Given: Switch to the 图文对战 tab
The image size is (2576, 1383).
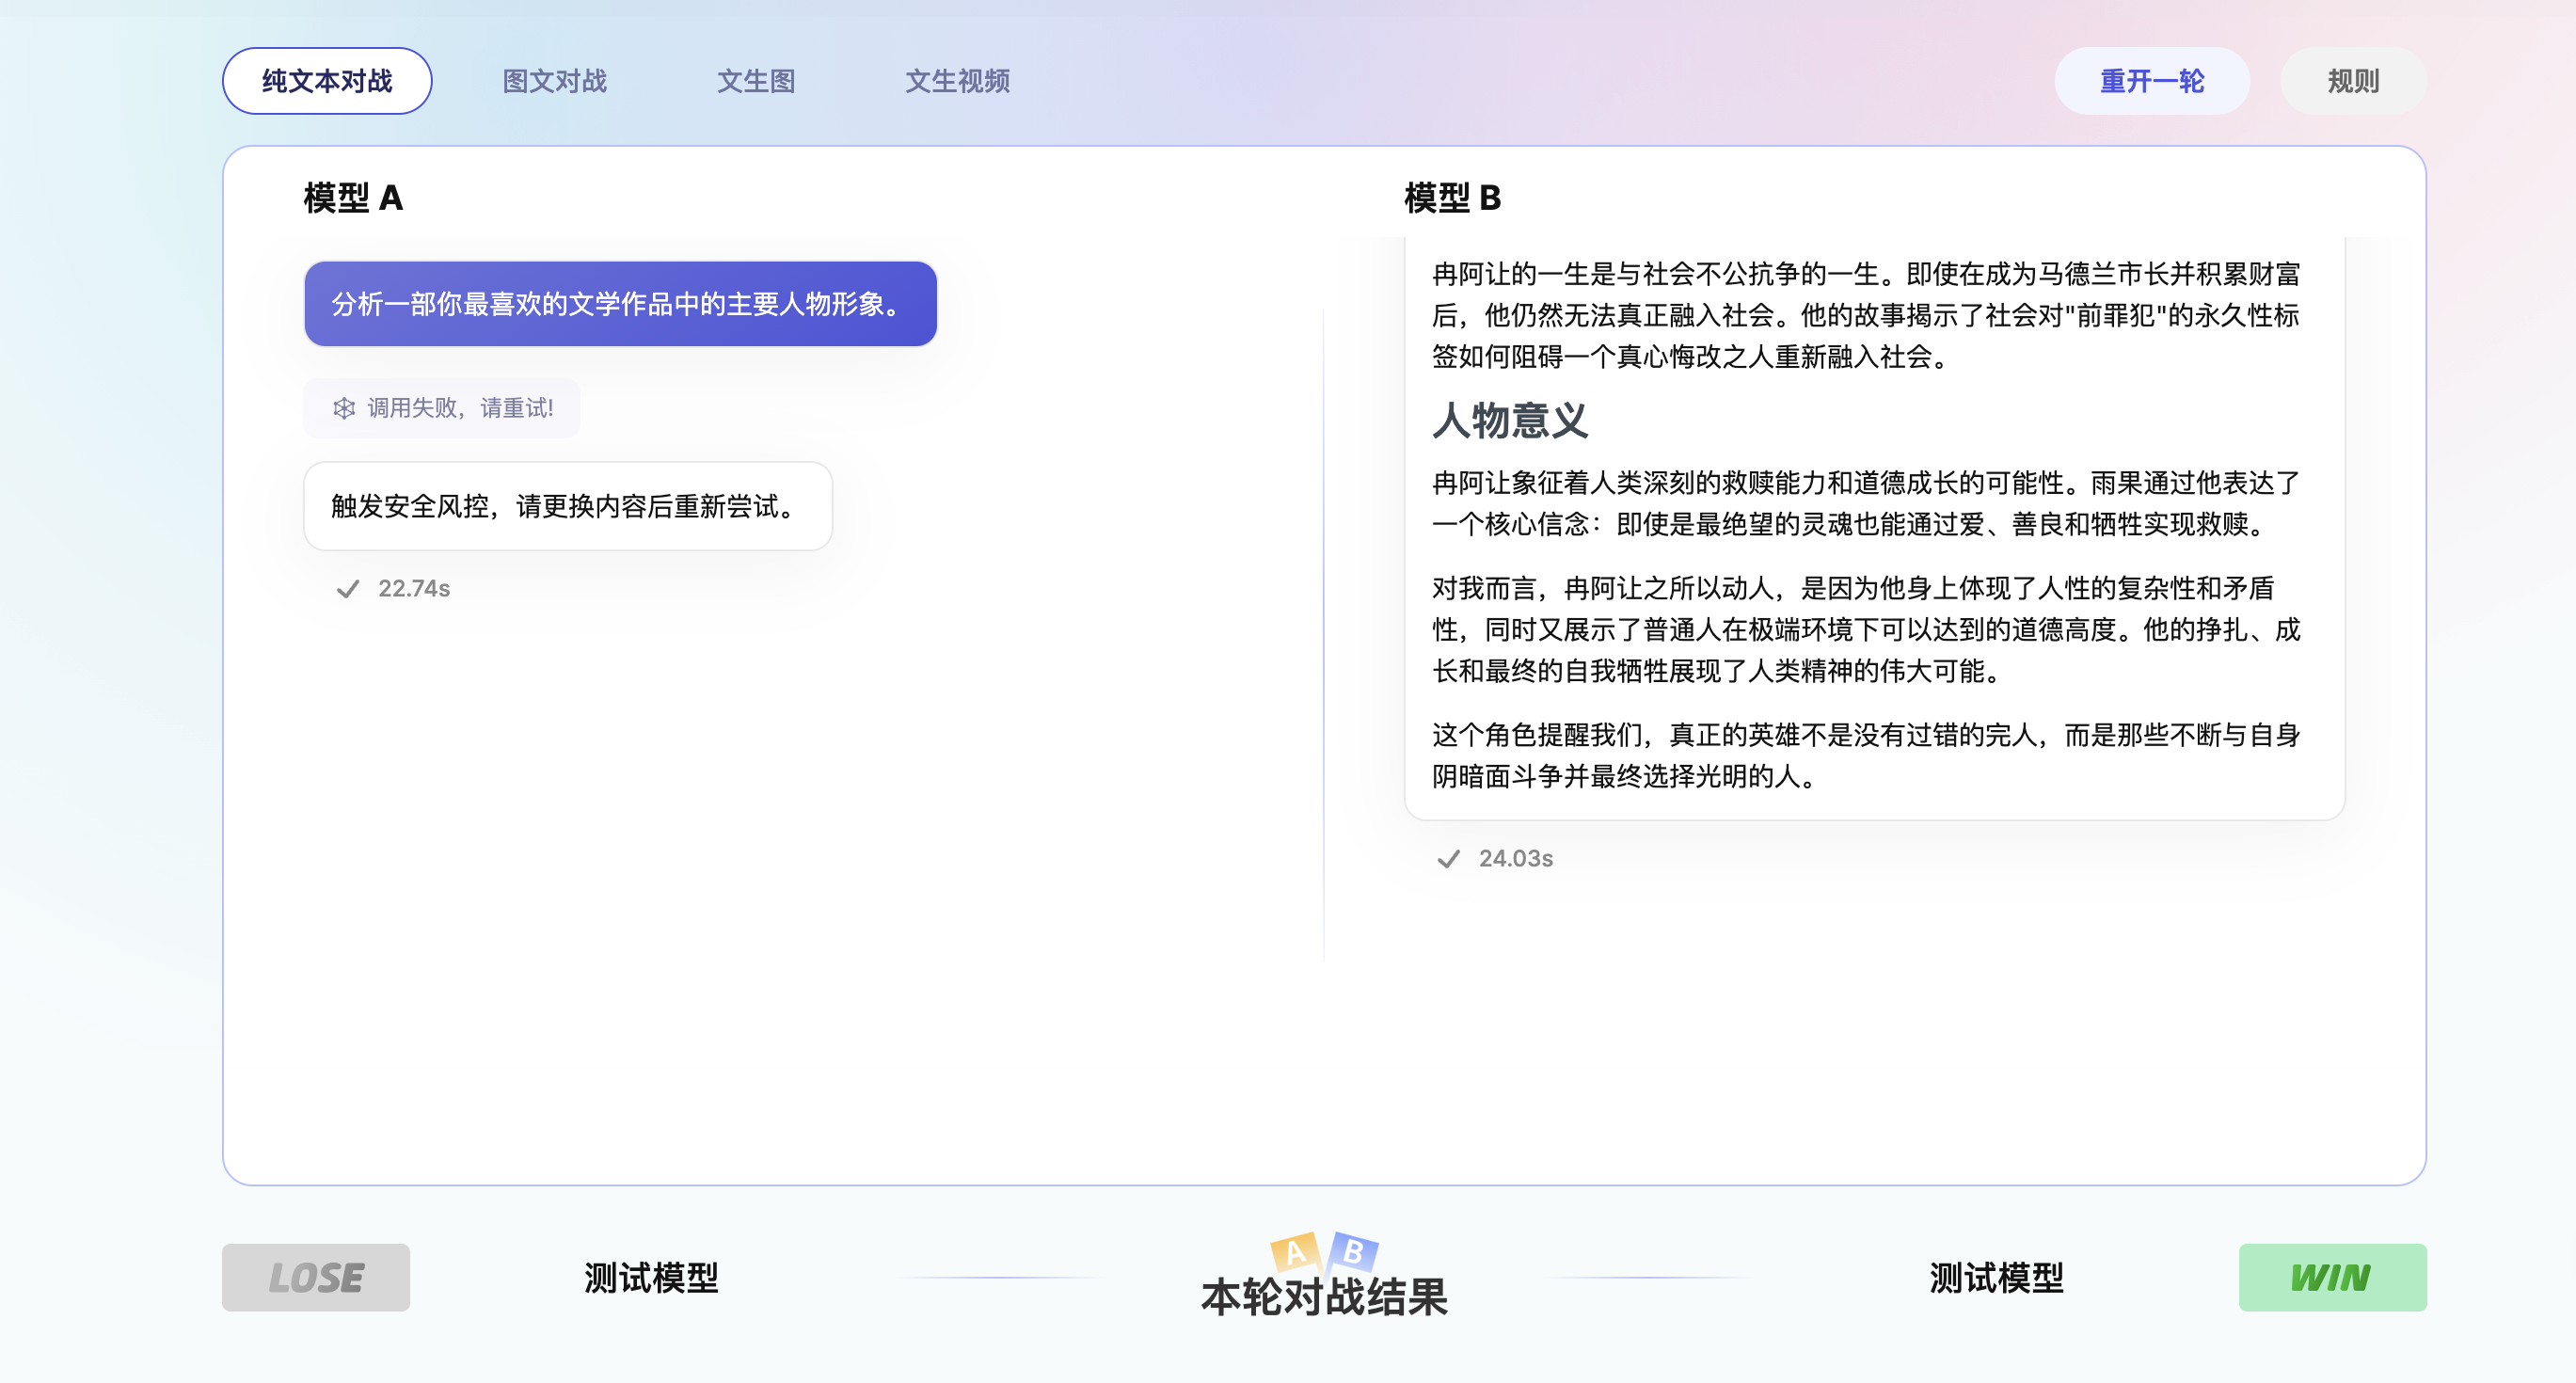Looking at the screenshot, I should [x=554, y=81].
